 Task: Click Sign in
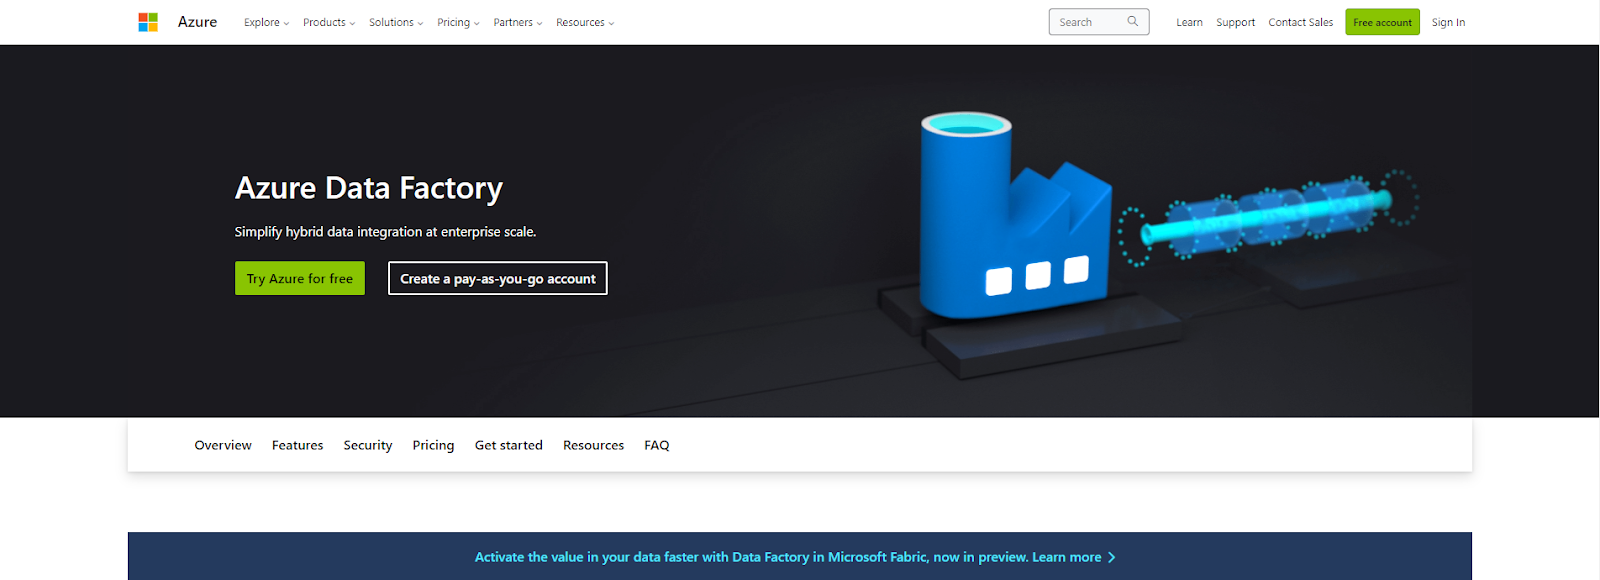click(1448, 22)
